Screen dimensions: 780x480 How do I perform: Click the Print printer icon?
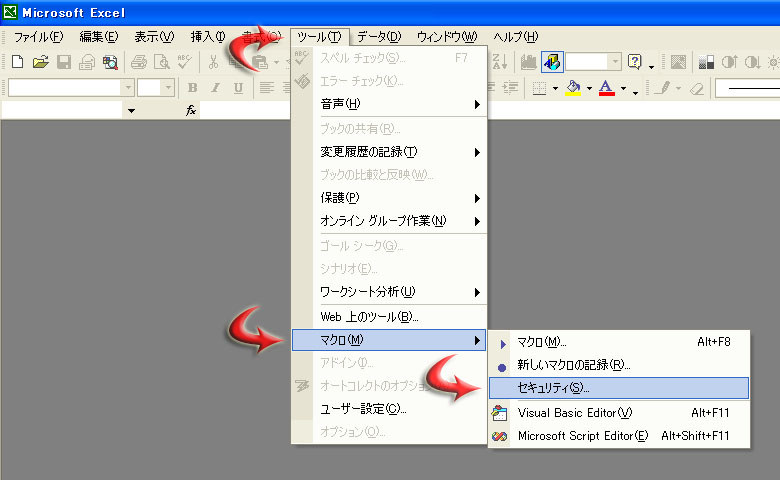point(139,62)
